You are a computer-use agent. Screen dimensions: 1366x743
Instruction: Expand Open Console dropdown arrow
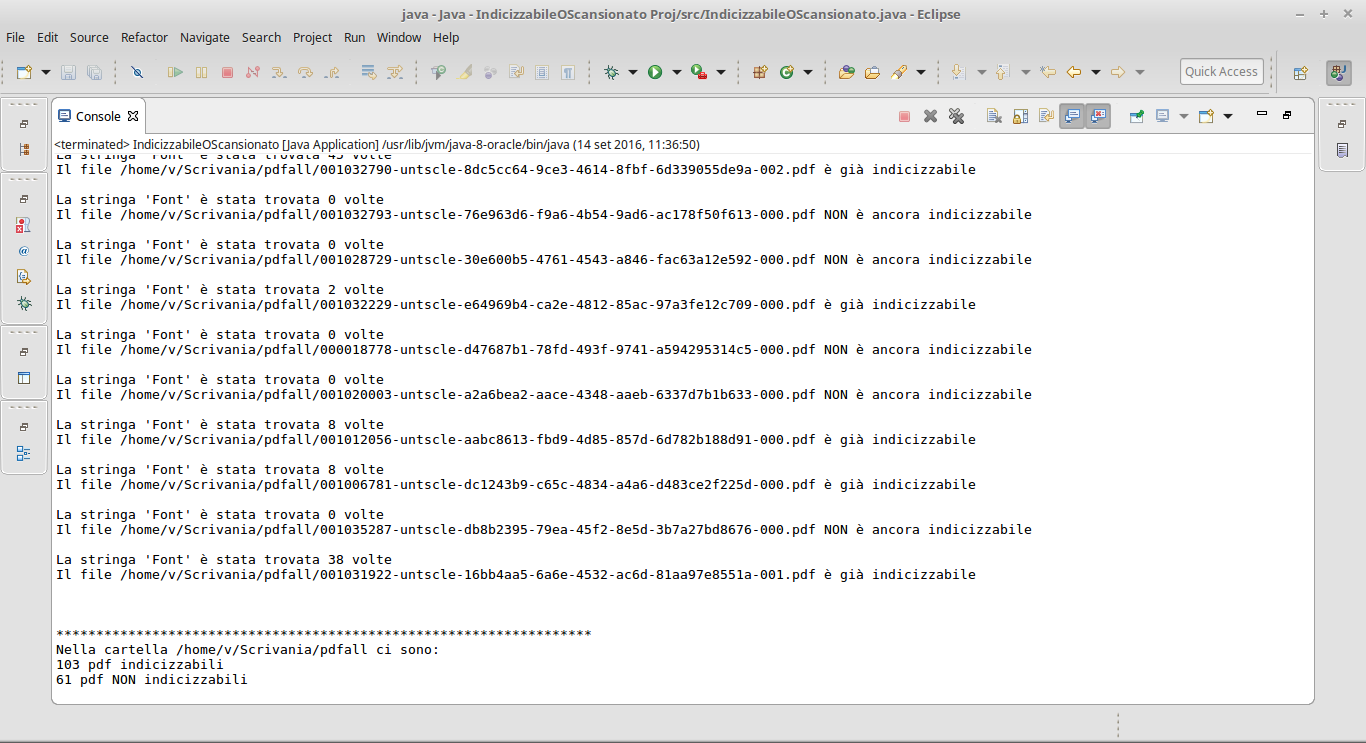click(x=1228, y=116)
